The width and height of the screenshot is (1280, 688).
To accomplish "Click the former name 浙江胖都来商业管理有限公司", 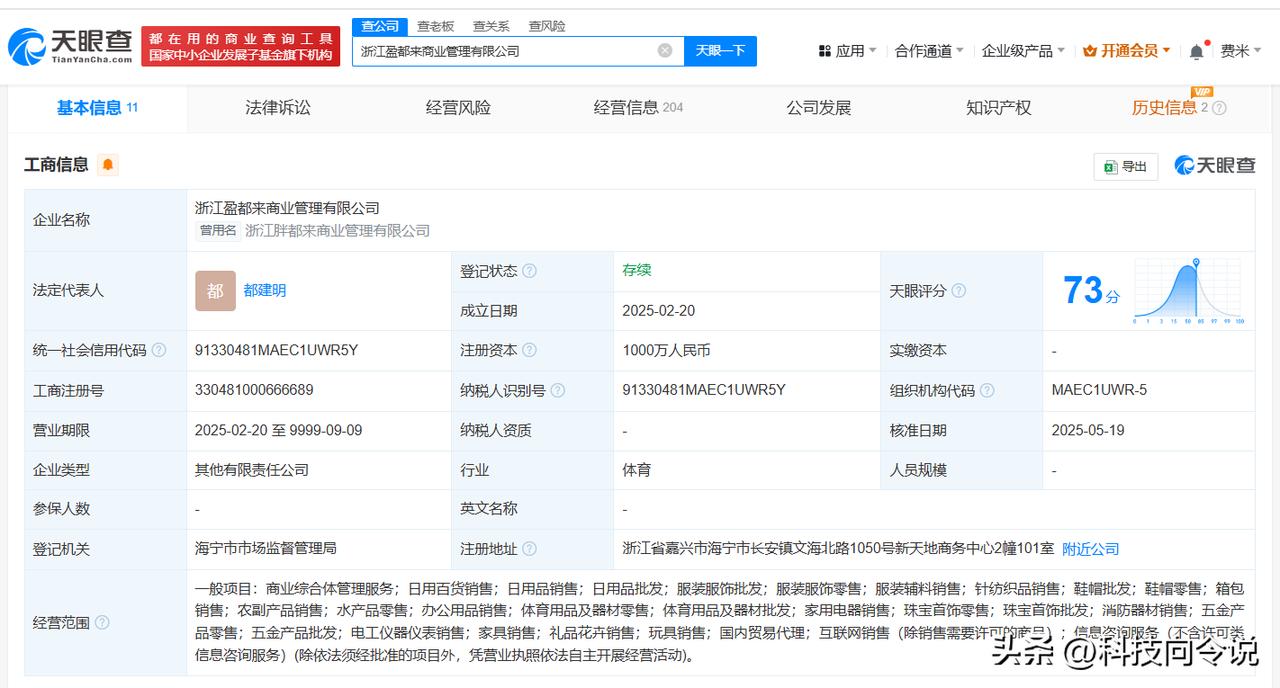I will click(x=337, y=231).
